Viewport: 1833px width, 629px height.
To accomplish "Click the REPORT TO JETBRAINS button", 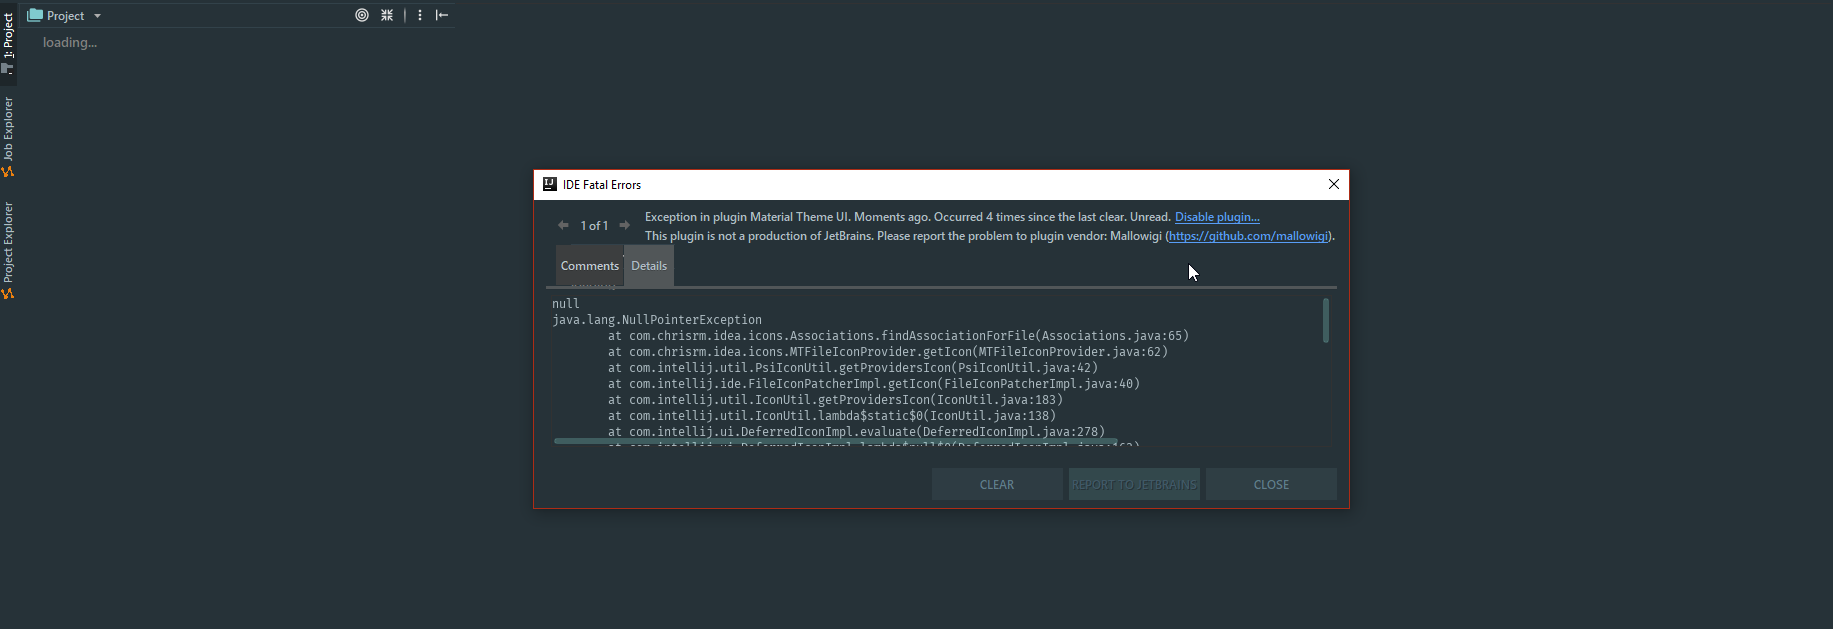I will click(x=1134, y=484).
